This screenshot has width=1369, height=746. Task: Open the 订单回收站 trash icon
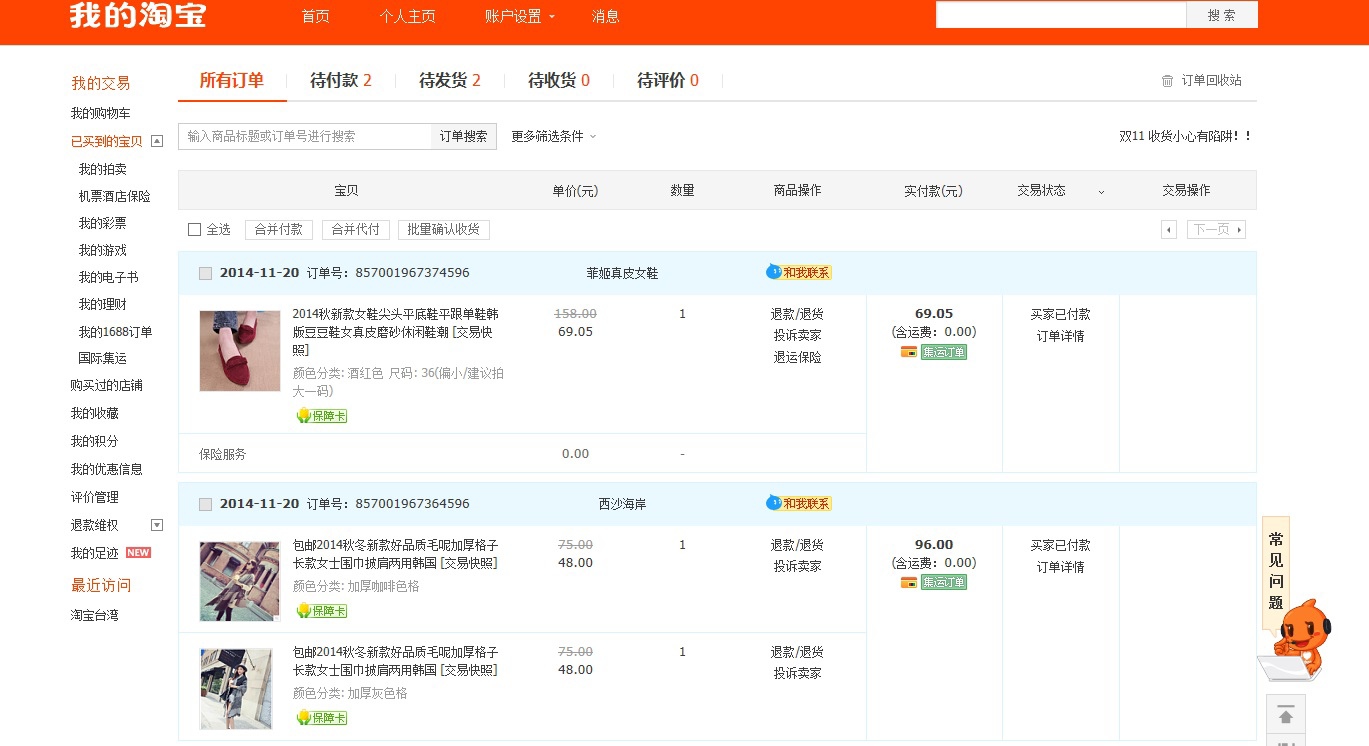(1167, 81)
